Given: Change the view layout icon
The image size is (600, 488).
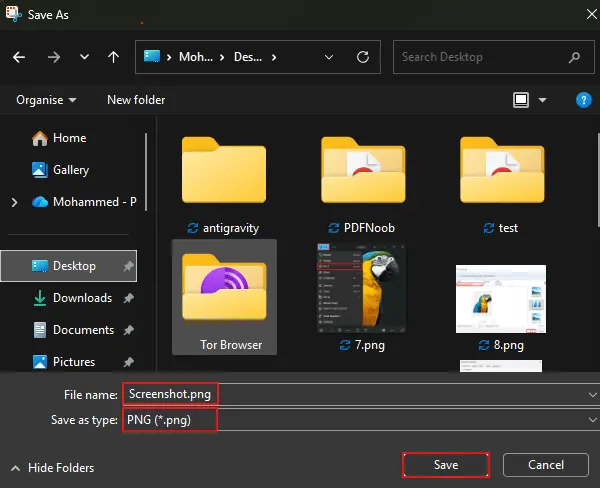Looking at the screenshot, I should pyautogui.click(x=521, y=100).
